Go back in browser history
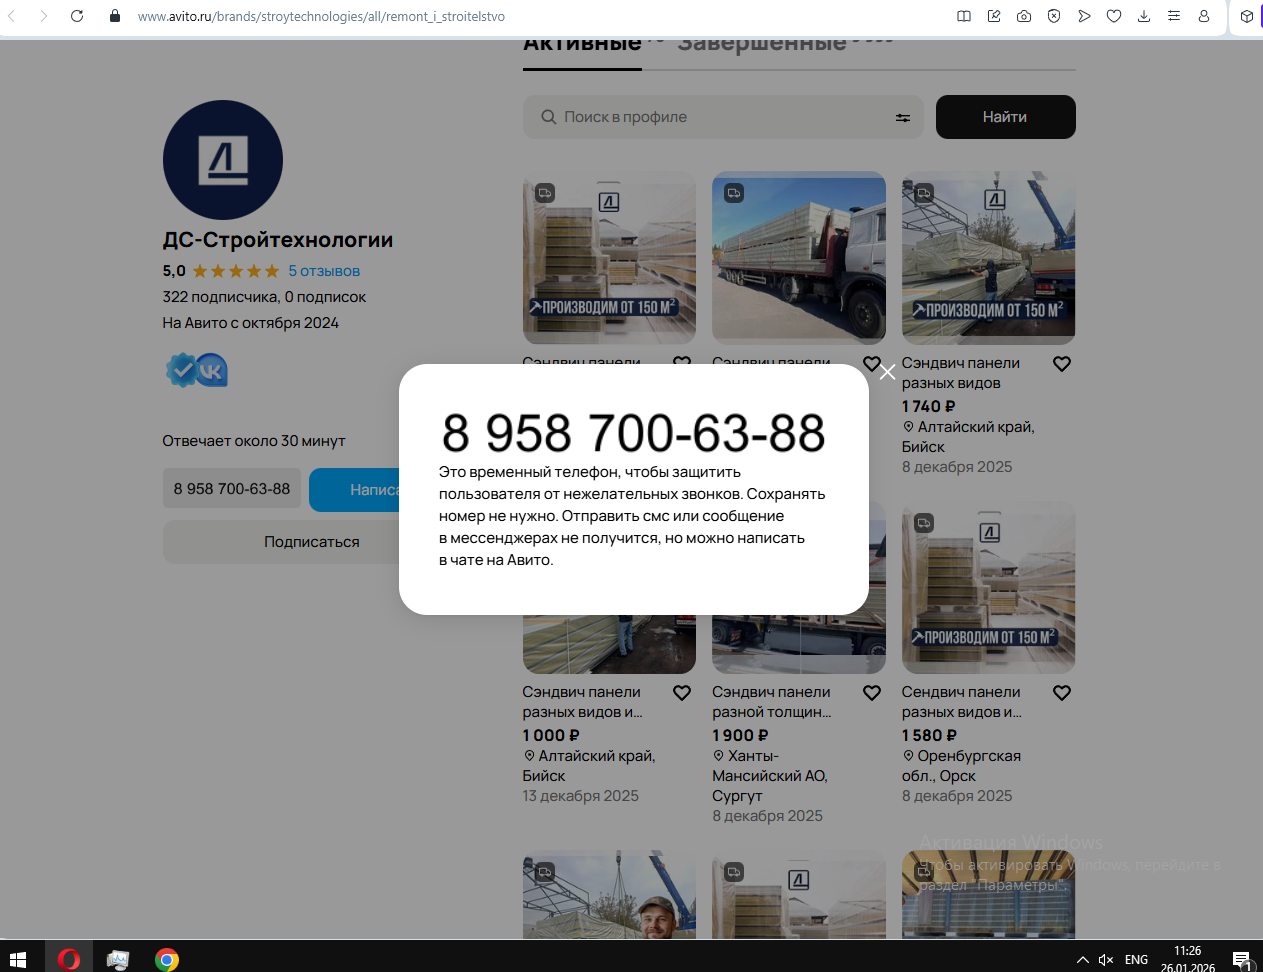1263x972 pixels. (12, 16)
